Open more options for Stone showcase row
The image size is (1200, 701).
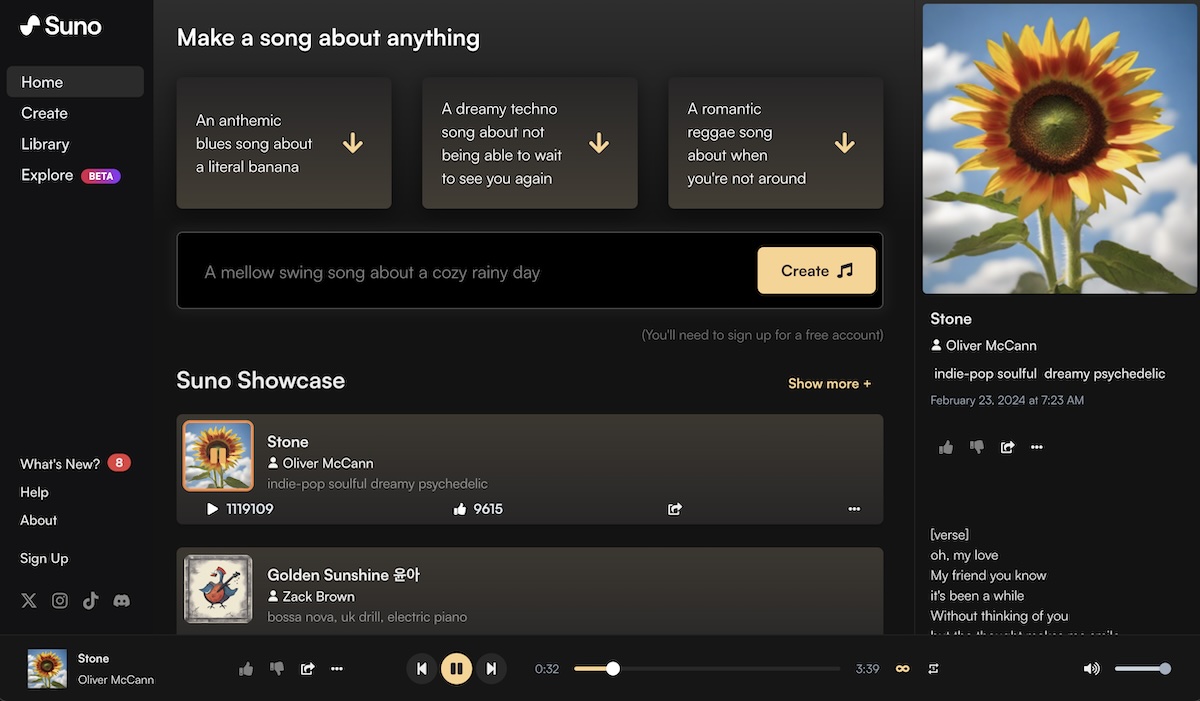pos(854,509)
